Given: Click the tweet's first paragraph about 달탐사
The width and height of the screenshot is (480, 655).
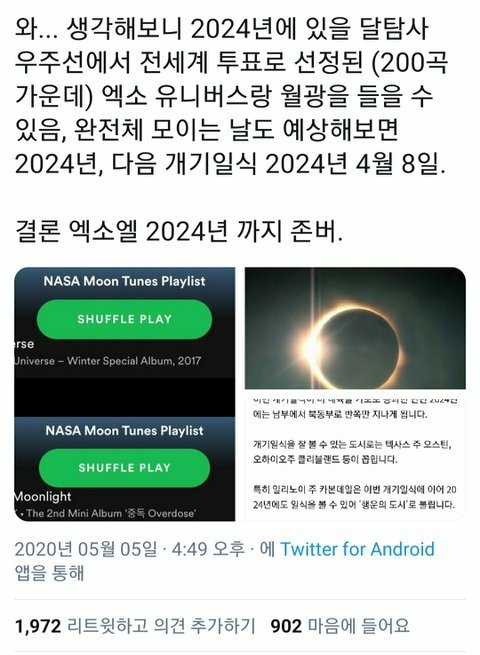Looking at the screenshot, I should [x=231, y=96].
